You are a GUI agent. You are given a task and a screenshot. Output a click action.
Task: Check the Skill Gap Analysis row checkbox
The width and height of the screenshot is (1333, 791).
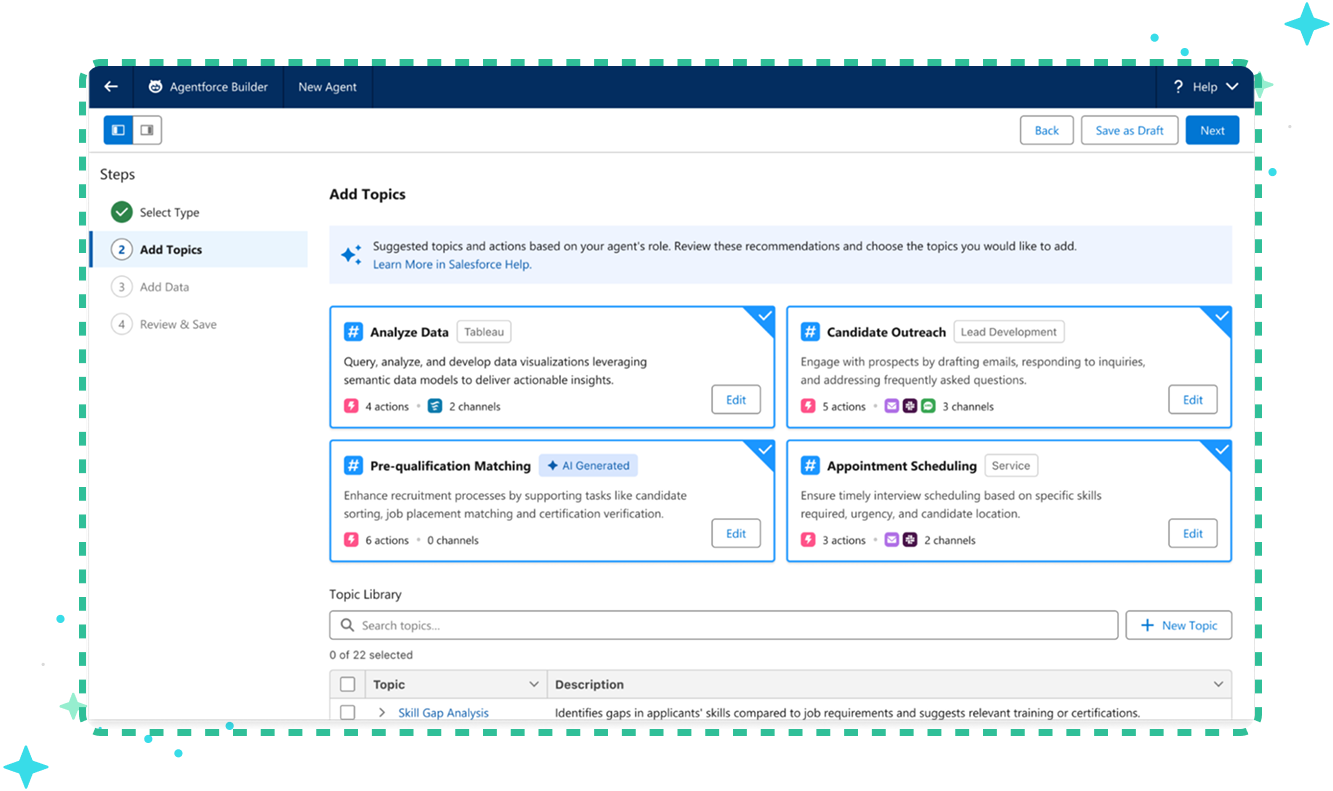click(x=347, y=712)
